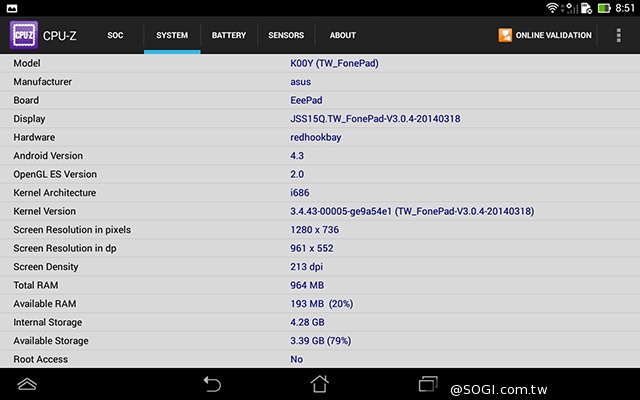Select Screen Resolution in pixels label
This screenshot has width=640, height=400.
(72, 230)
